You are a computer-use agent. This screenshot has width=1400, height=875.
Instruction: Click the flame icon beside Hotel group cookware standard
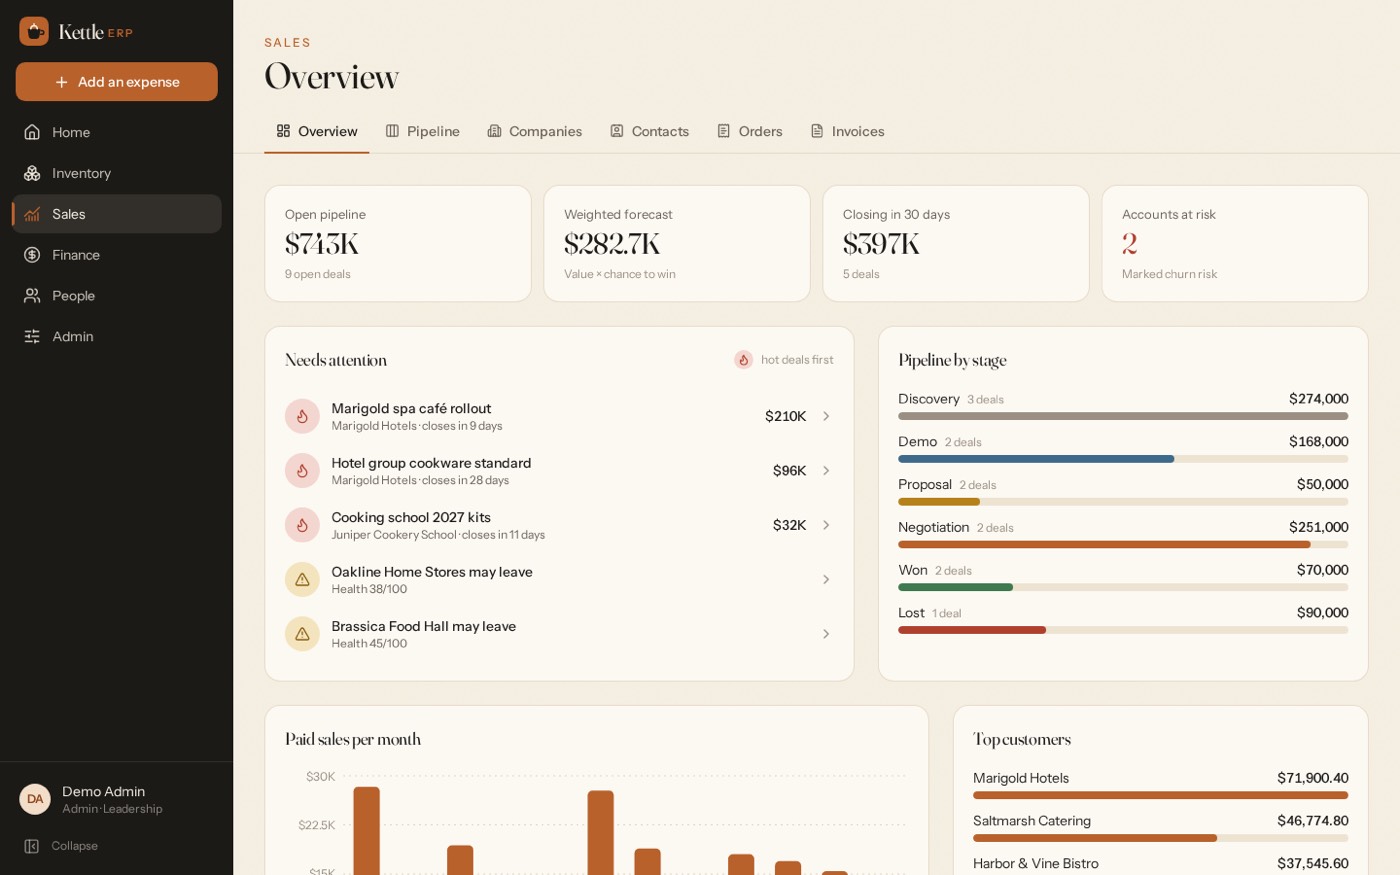[x=302, y=471]
